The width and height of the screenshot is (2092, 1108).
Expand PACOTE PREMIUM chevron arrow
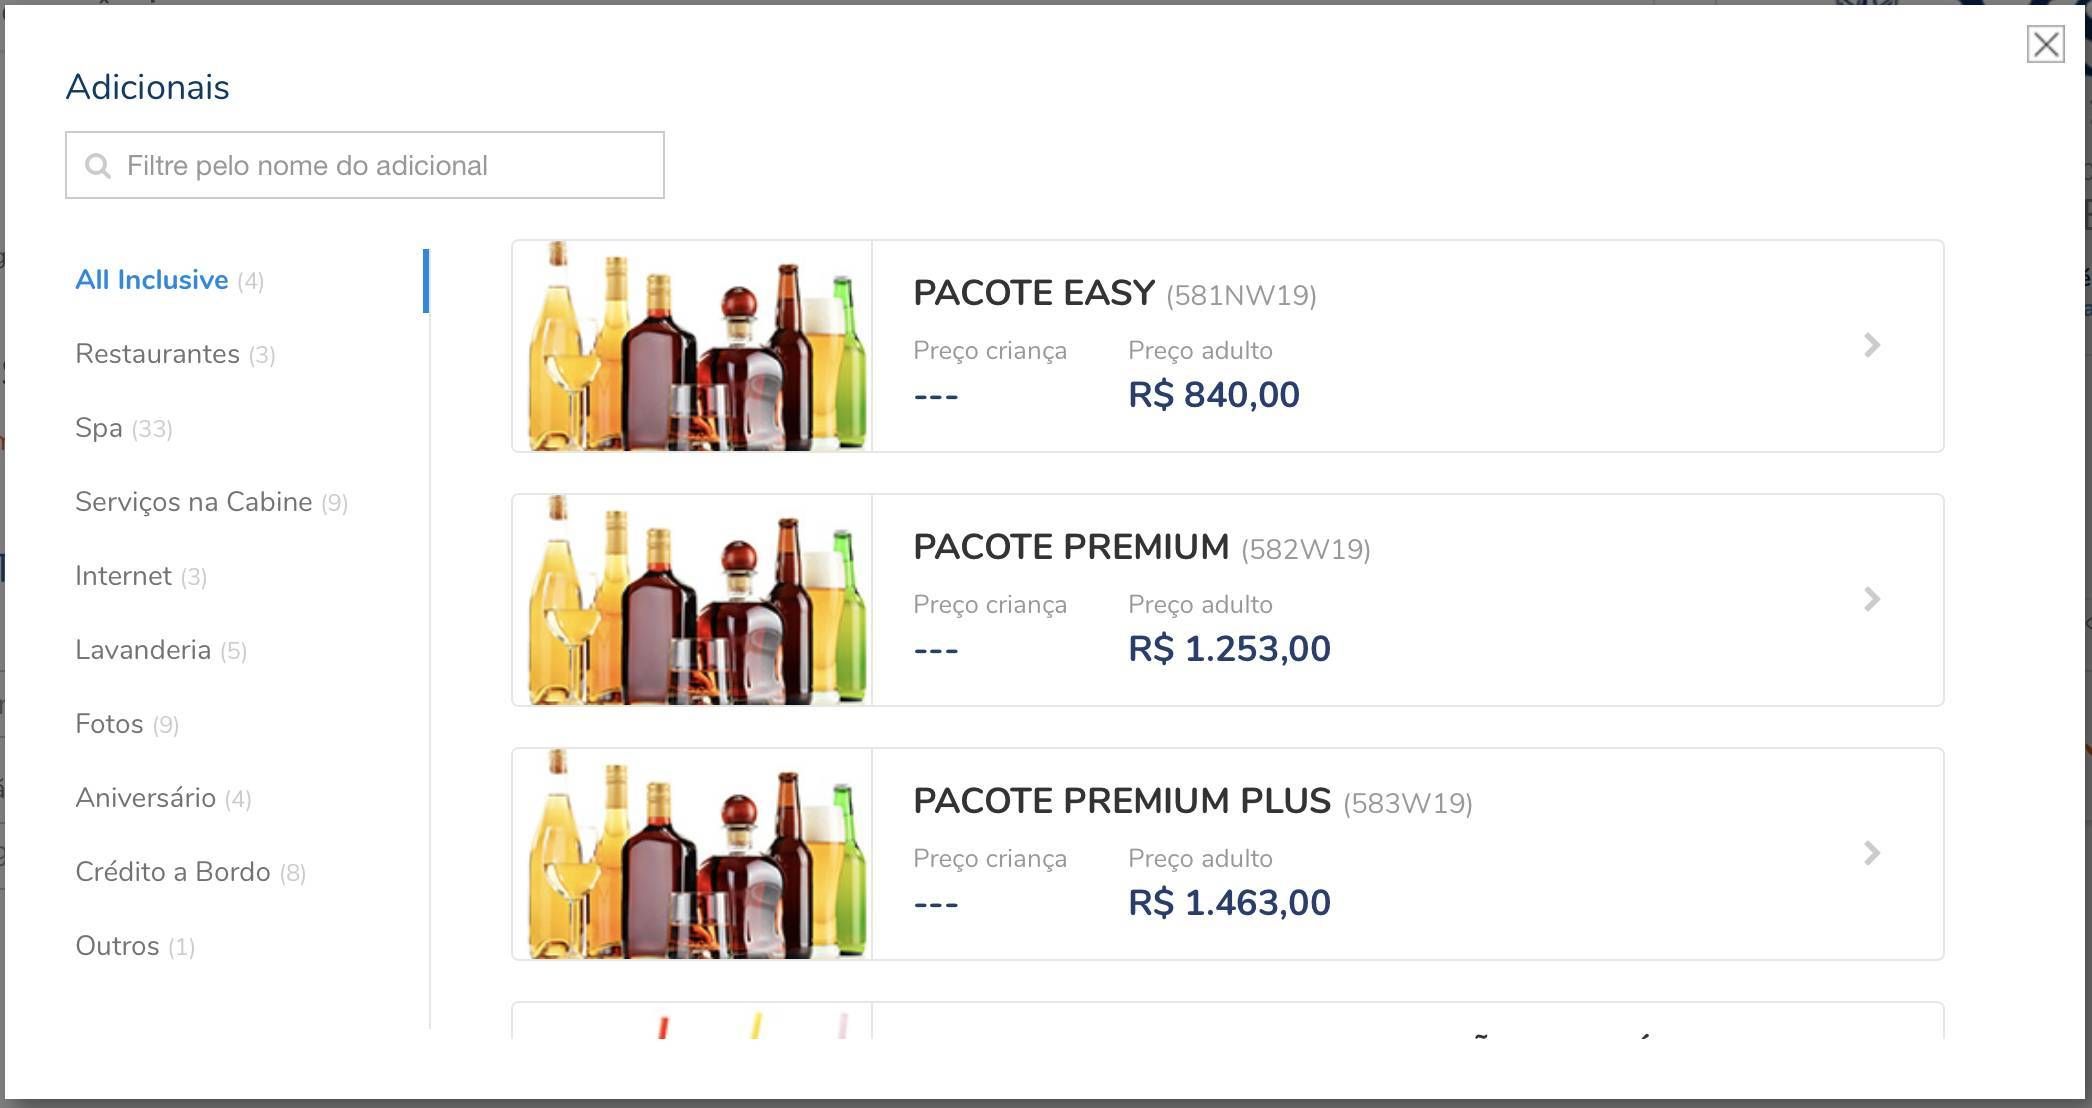(x=1872, y=599)
